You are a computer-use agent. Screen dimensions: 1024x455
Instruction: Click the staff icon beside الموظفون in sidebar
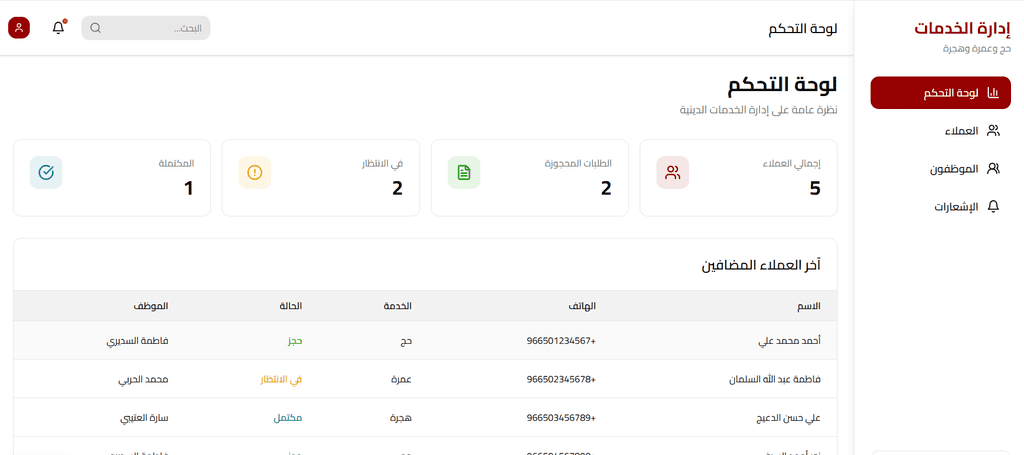(993, 169)
